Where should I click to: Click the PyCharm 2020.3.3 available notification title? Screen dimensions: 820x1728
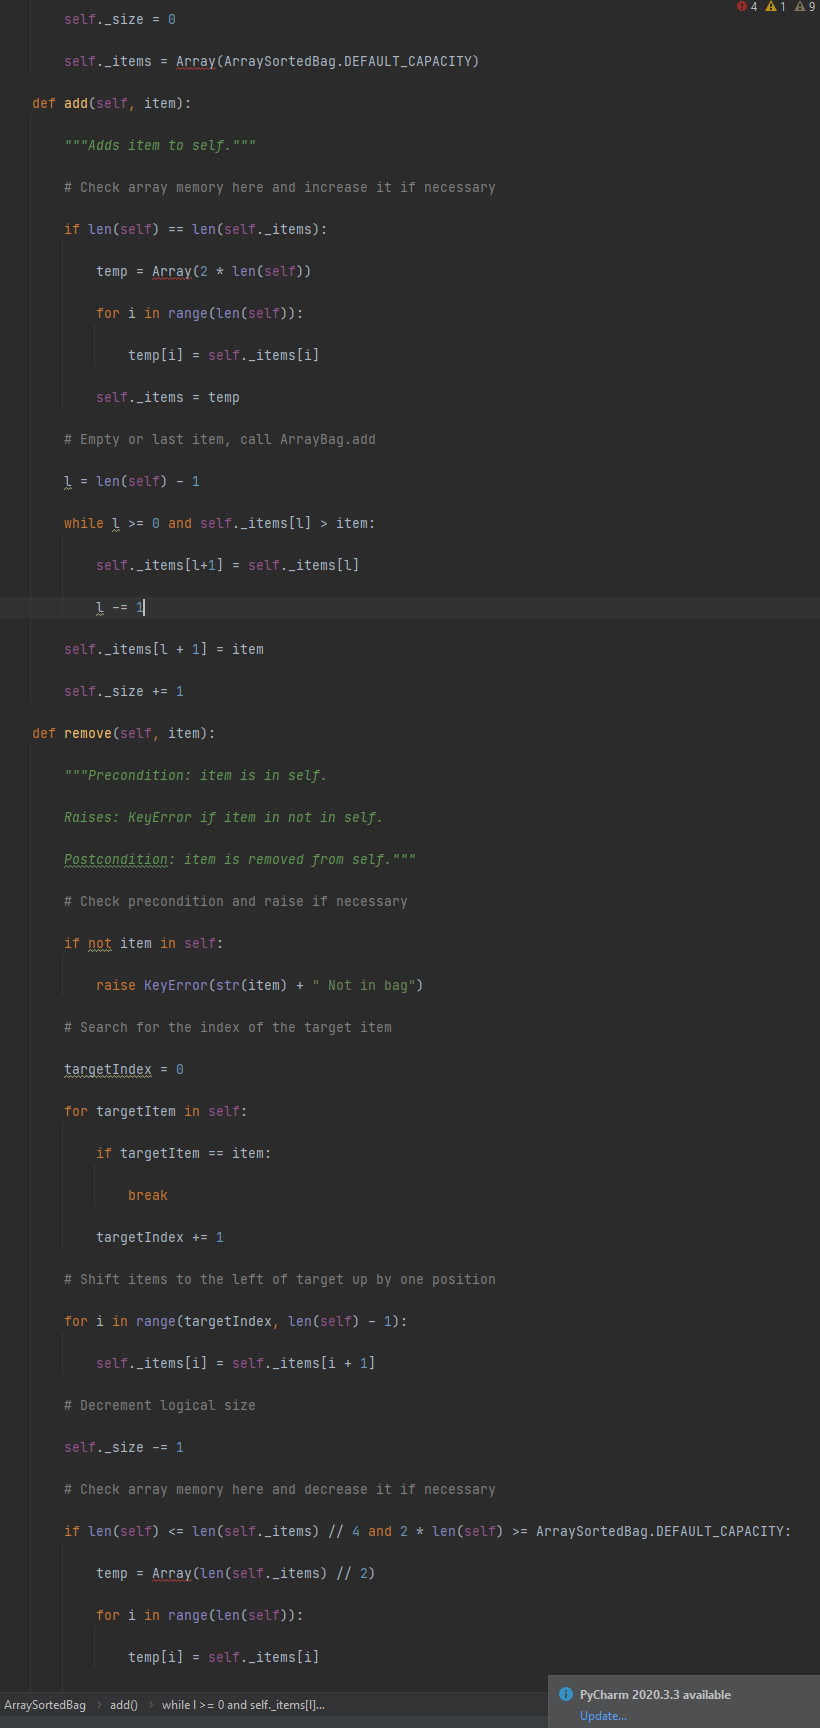point(655,1694)
